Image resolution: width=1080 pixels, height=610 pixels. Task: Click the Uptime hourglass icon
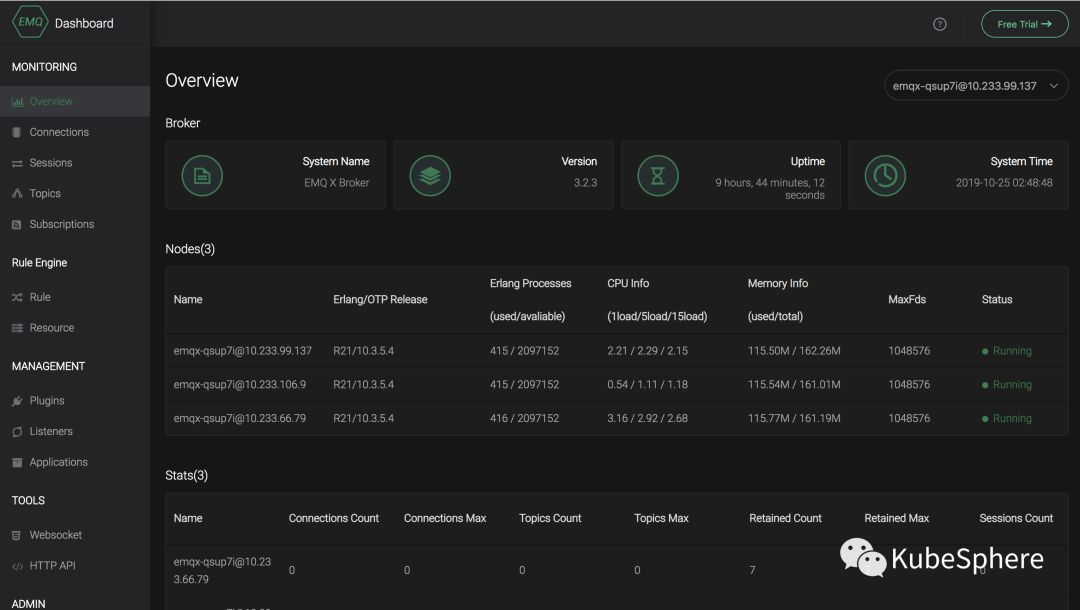coord(658,176)
